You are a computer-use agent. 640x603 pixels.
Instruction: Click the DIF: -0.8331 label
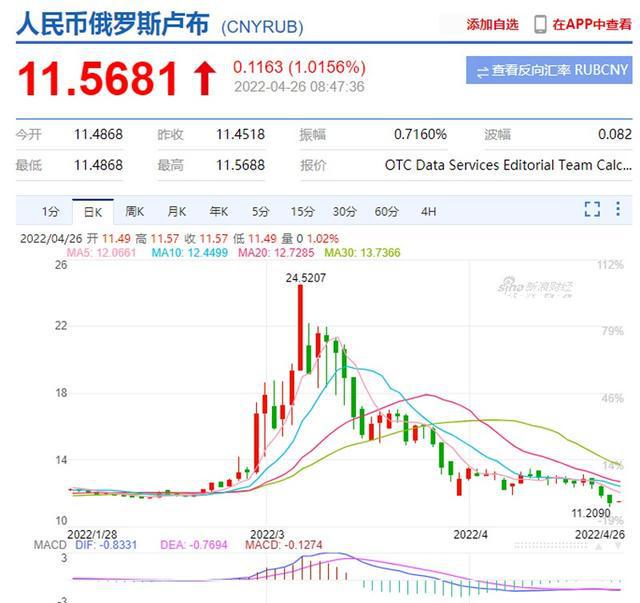click(106, 545)
